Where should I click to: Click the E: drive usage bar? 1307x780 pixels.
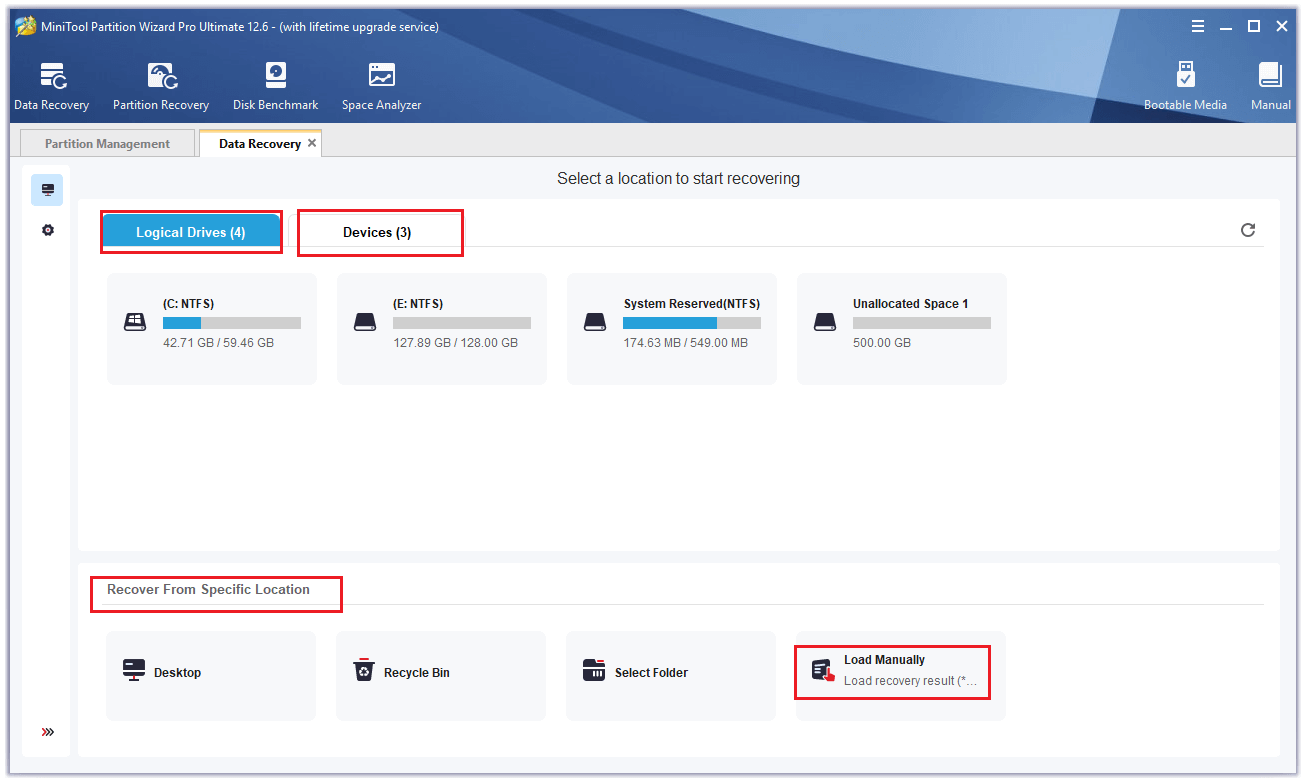(462, 323)
